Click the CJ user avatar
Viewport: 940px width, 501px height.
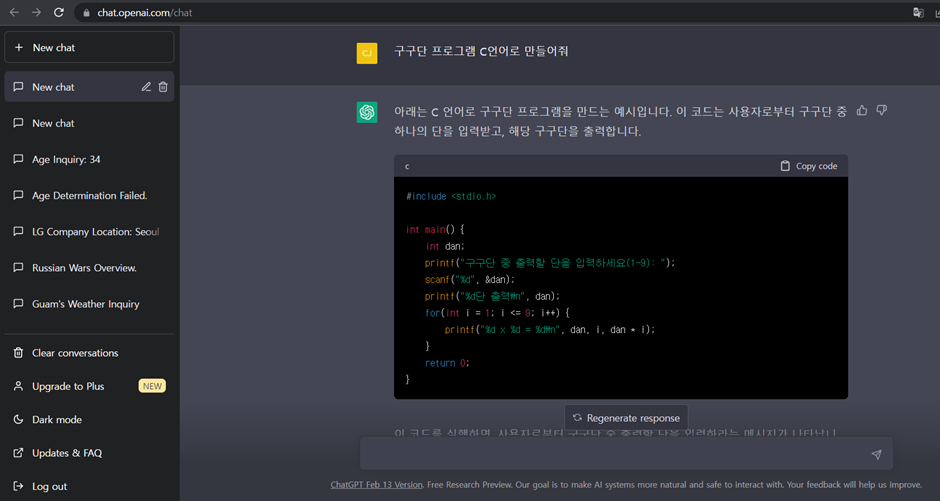click(367, 53)
